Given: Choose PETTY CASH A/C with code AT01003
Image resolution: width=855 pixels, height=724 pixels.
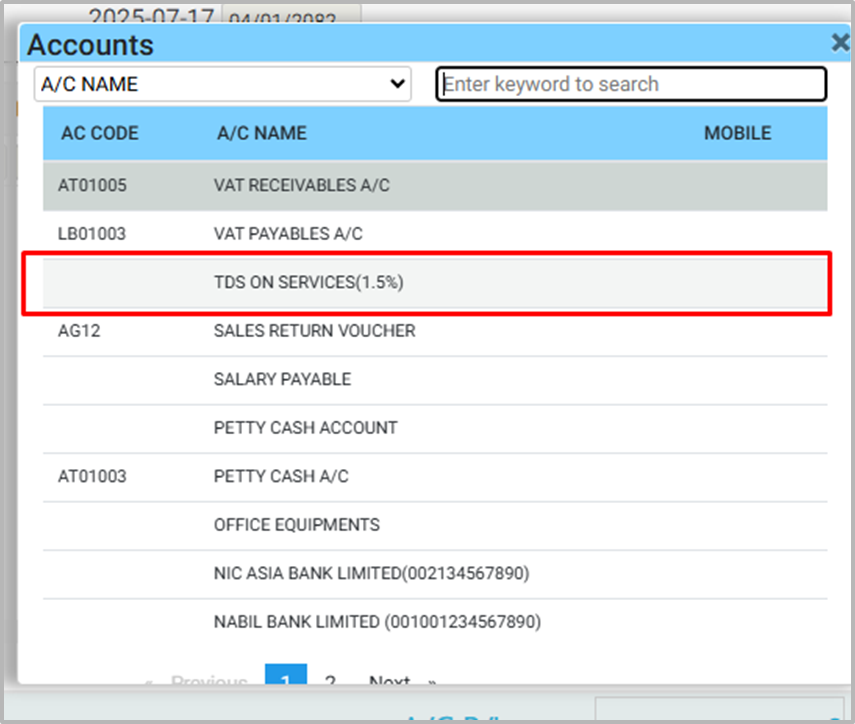Looking at the screenshot, I should 281,477.
